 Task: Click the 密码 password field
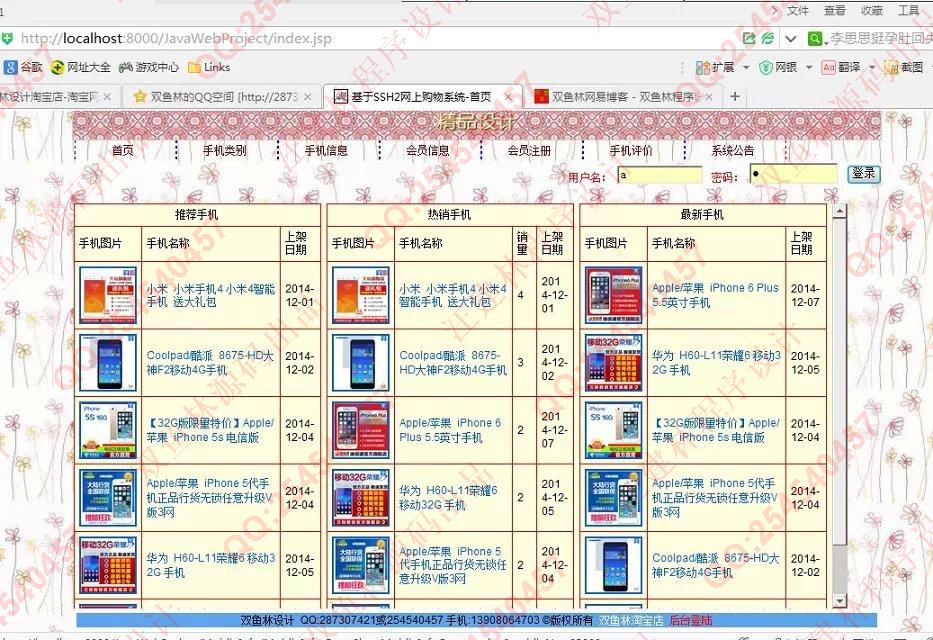pos(793,174)
